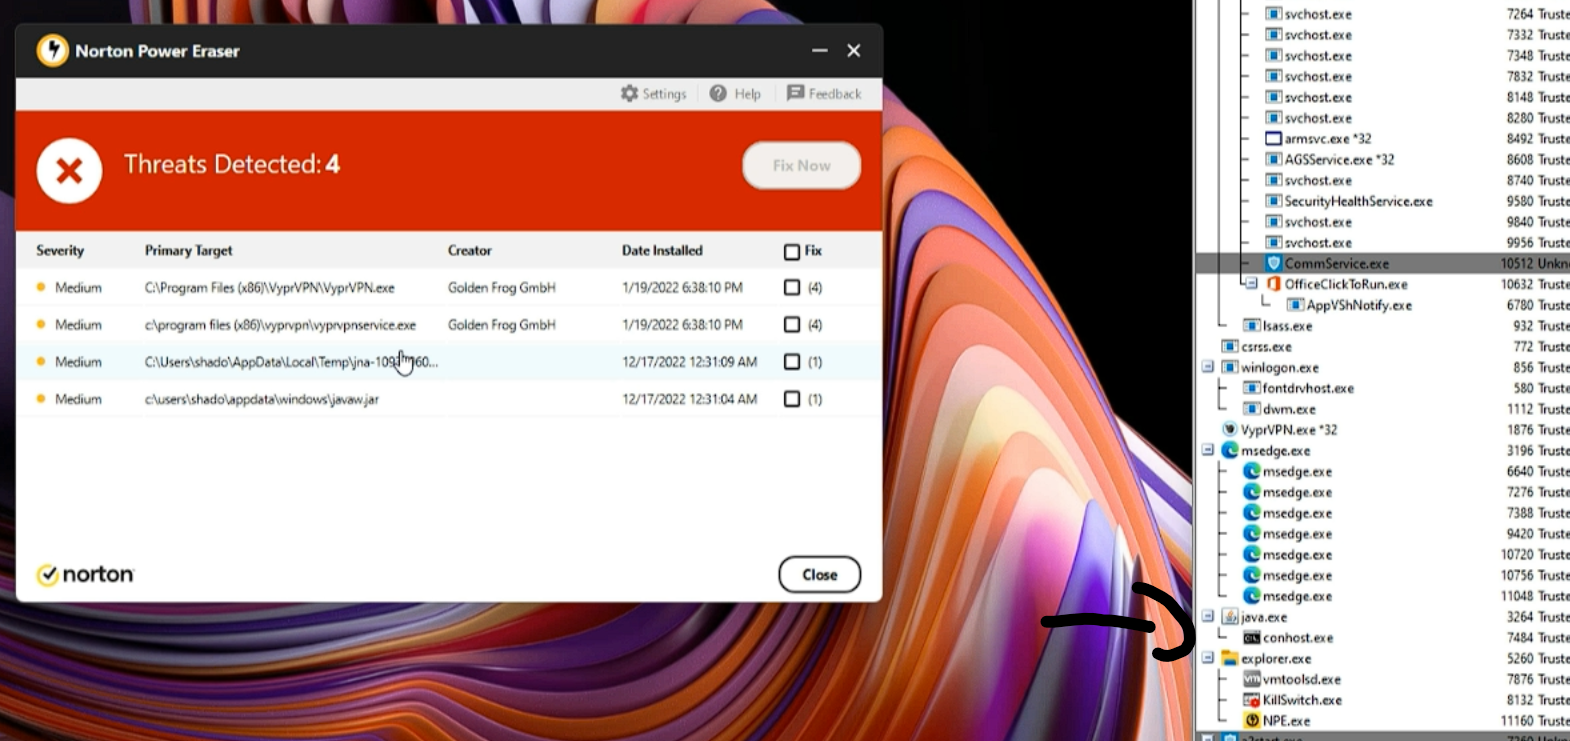Viewport: 1570px width, 741px height.
Task: Select the C:\Program Files (x86)\VyprVPN\VyprVPN.exe path
Action: pyautogui.click(x=270, y=288)
